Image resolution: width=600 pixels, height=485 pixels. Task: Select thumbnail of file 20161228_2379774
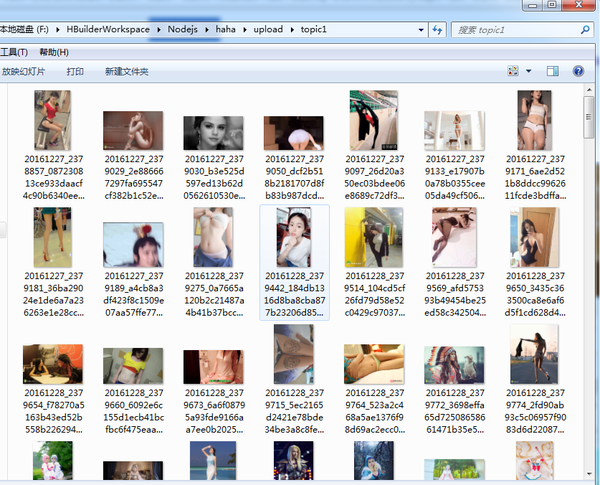point(535,354)
